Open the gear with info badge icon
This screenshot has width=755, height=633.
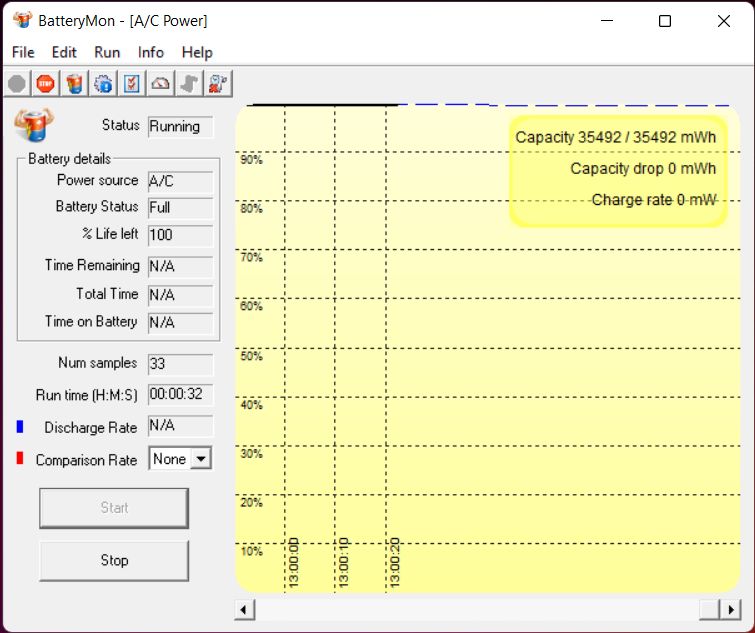(103, 84)
